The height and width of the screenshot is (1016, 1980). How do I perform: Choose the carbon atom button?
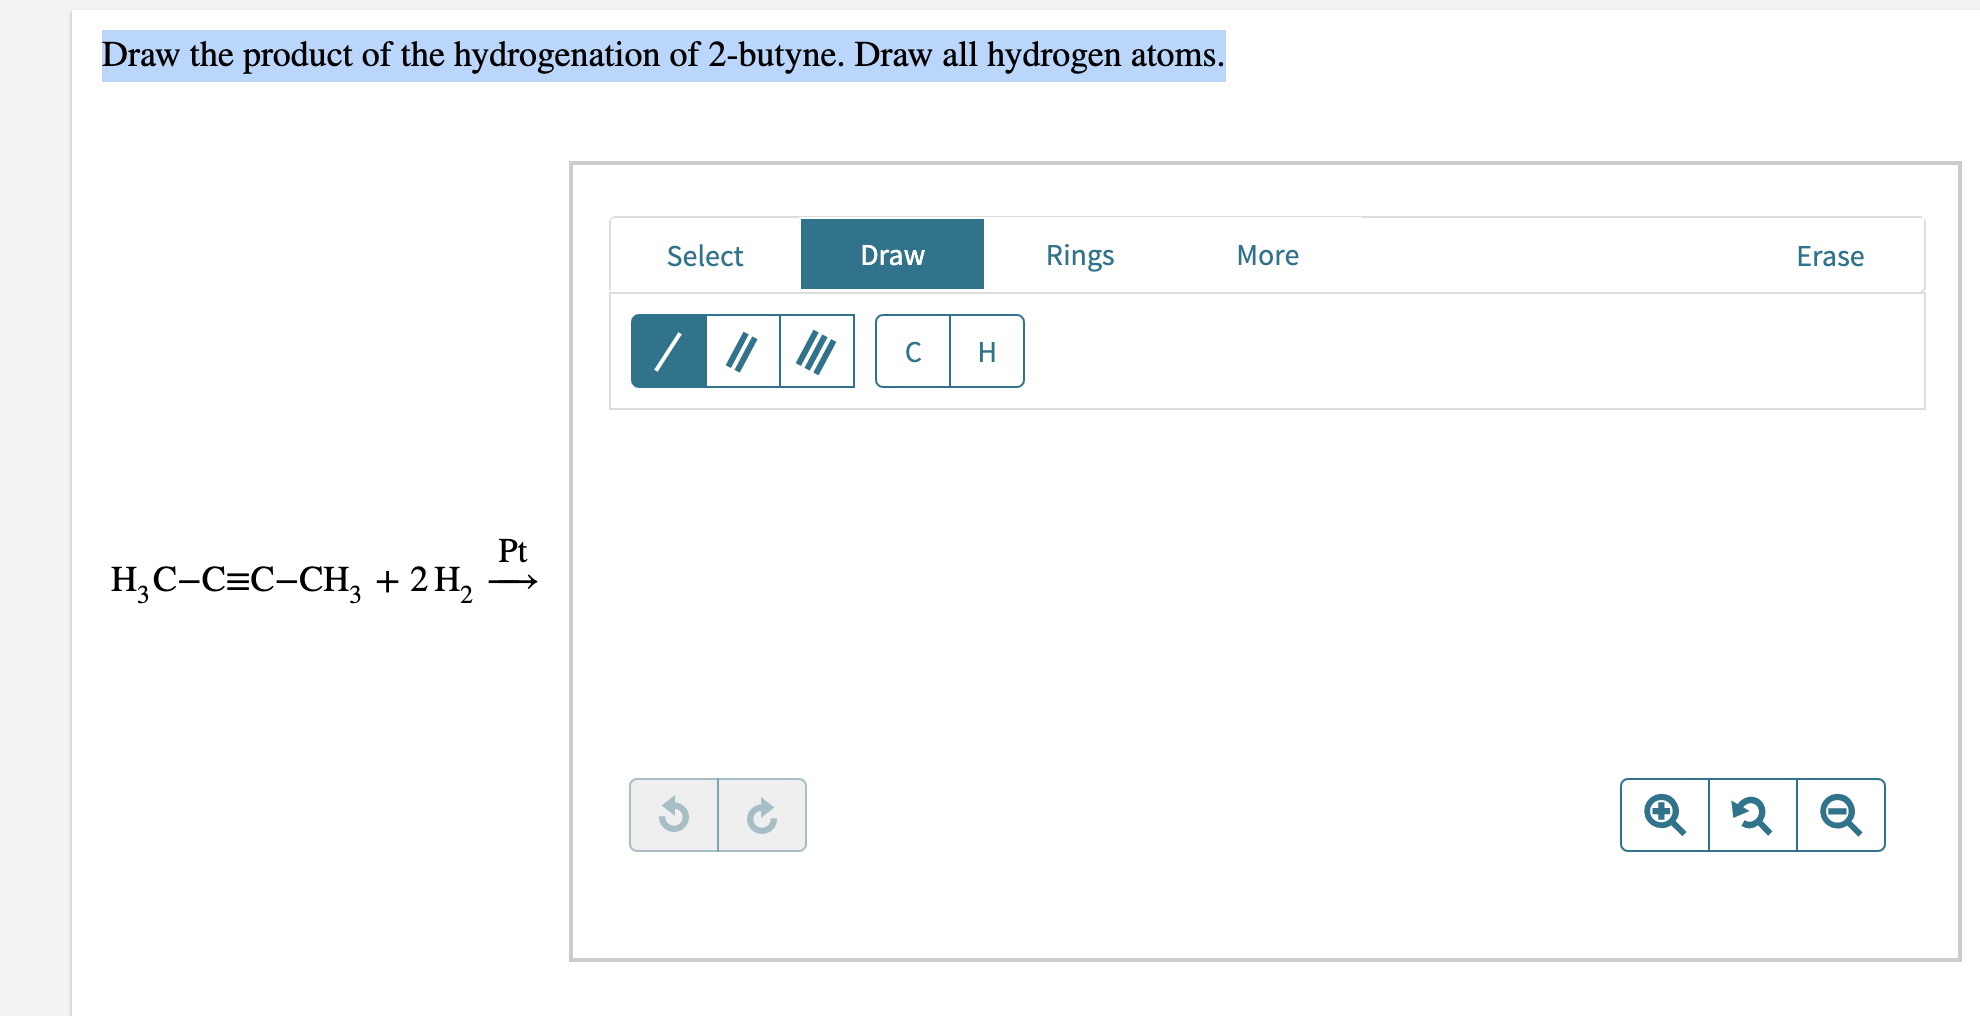(x=912, y=351)
